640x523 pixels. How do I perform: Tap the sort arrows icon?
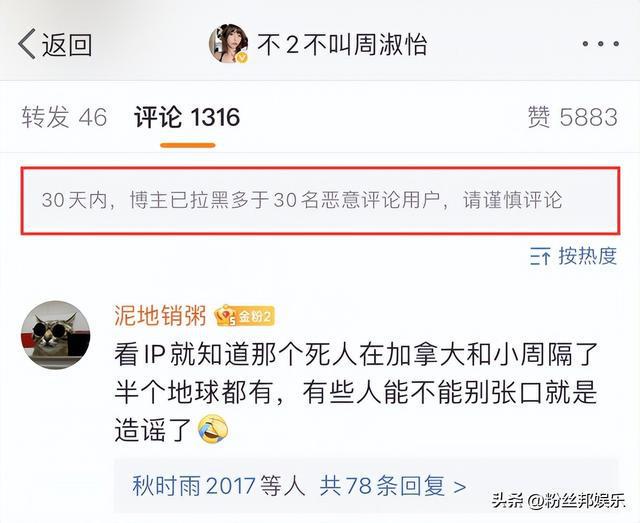pyautogui.click(x=540, y=257)
